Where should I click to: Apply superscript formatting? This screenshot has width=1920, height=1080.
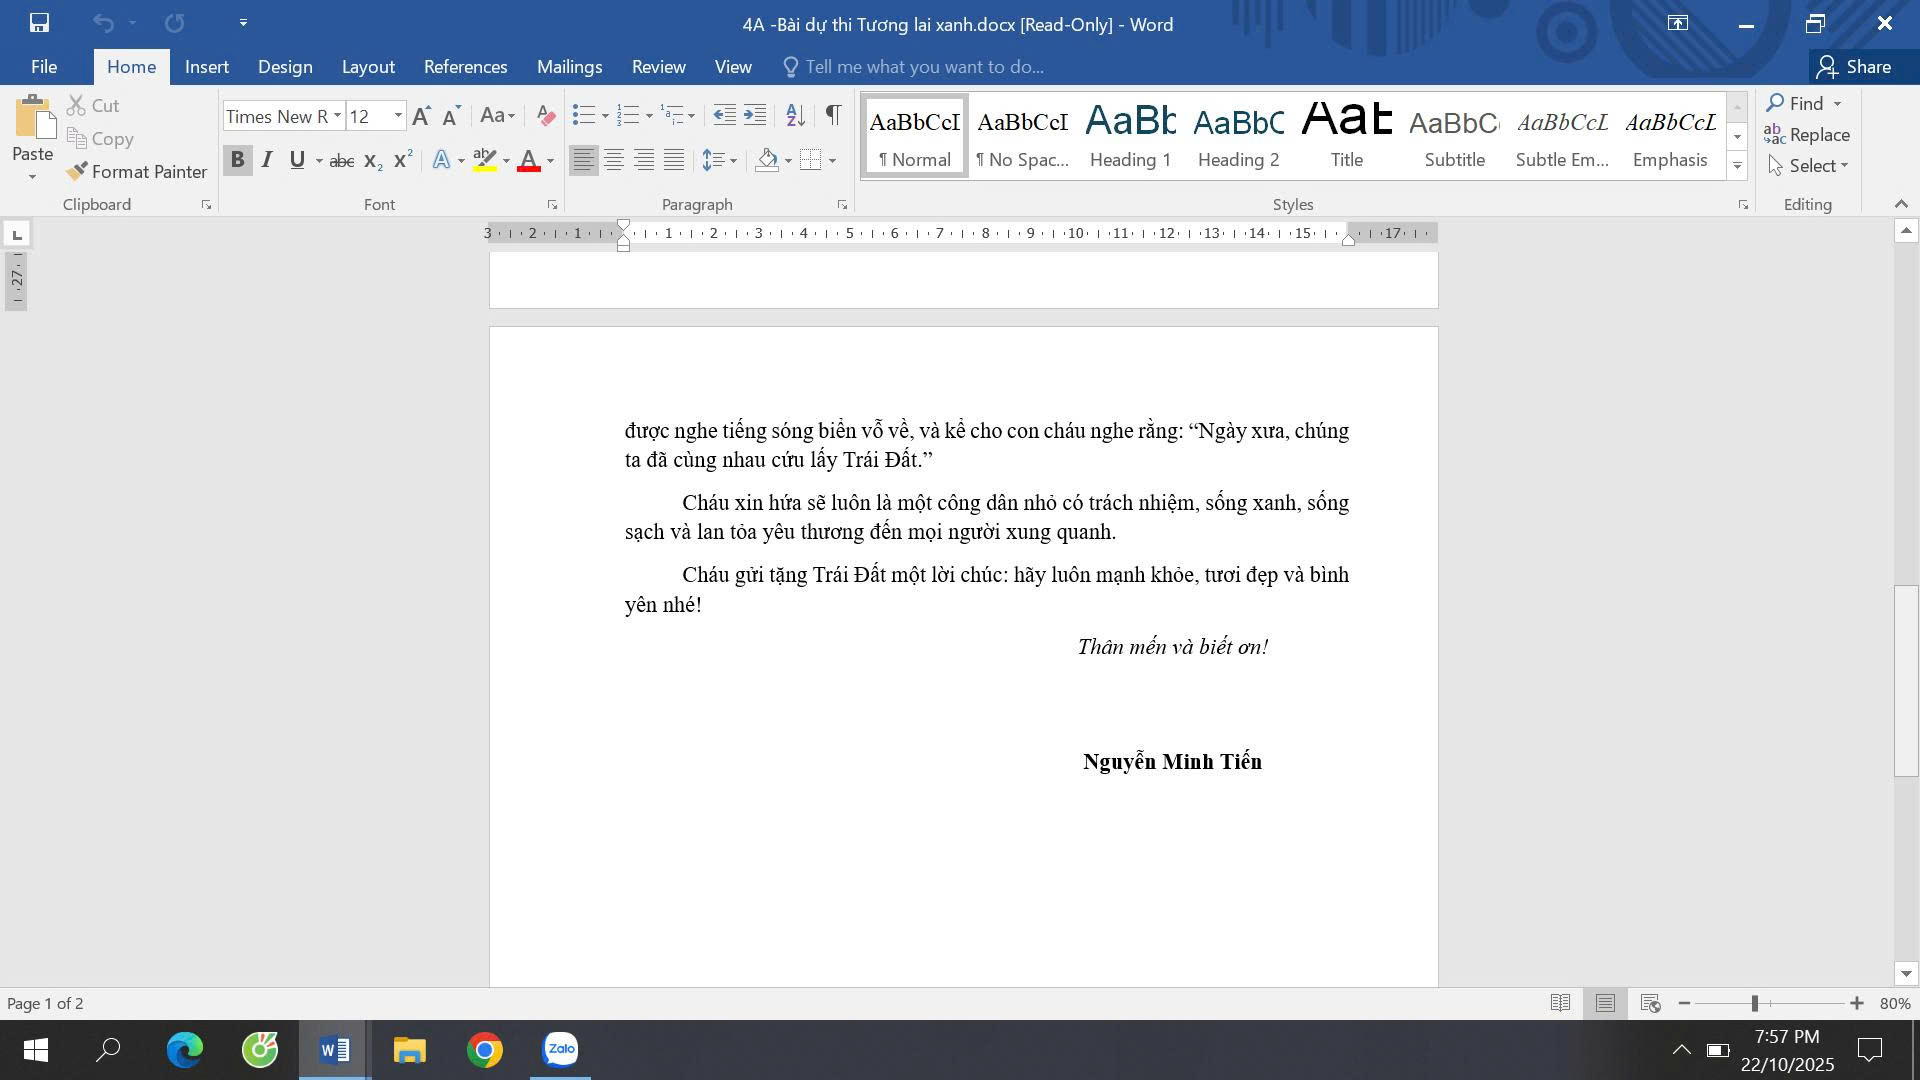(x=403, y=160)
